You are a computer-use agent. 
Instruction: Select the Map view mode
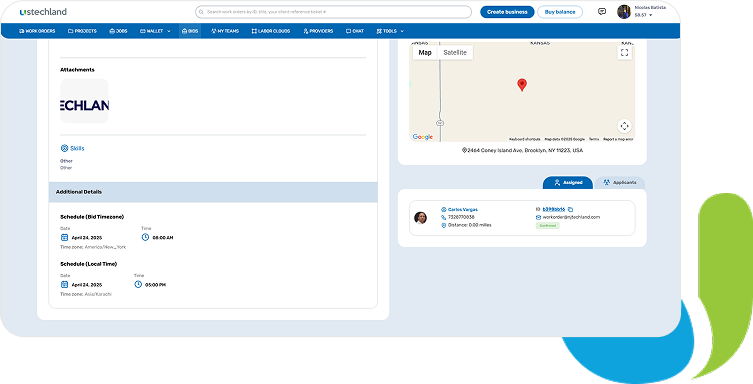click(x=425, y=53)
